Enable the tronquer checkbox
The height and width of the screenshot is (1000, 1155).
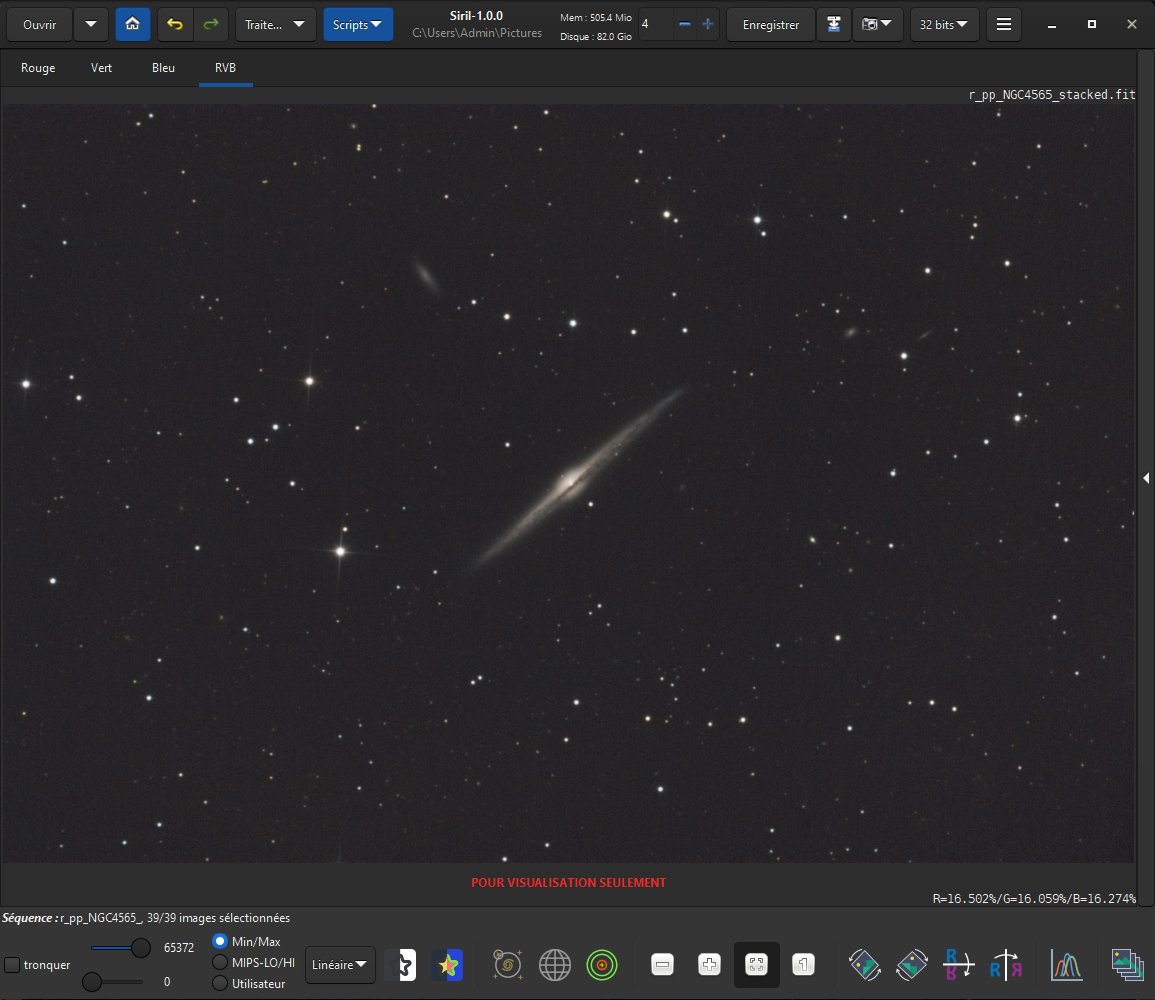point(13,965)
